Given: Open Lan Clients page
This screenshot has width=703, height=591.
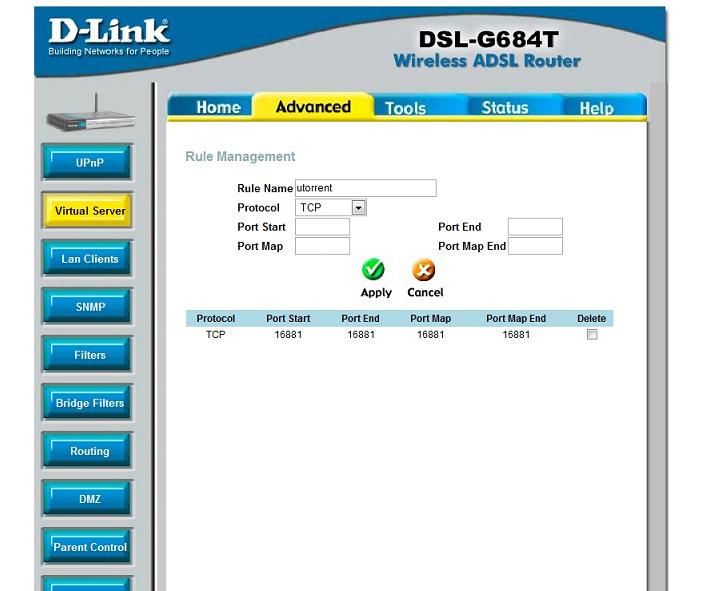Looking at the screenshot, I should 87,258.
